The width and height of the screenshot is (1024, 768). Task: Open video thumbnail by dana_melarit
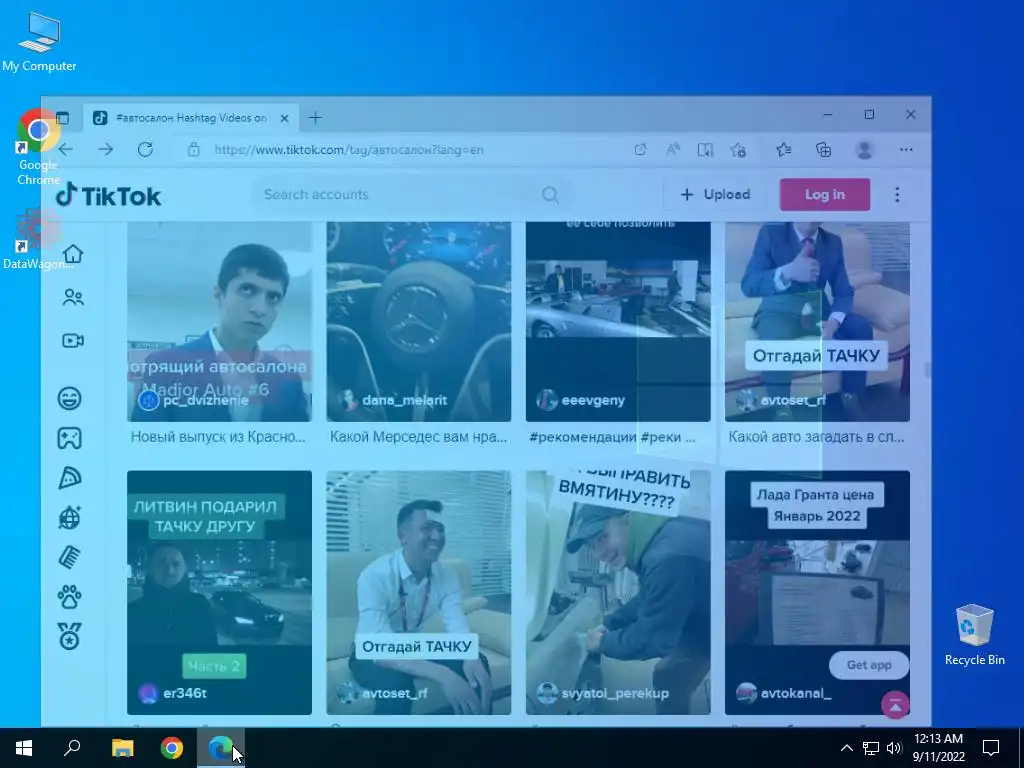(x=419, y=321)
